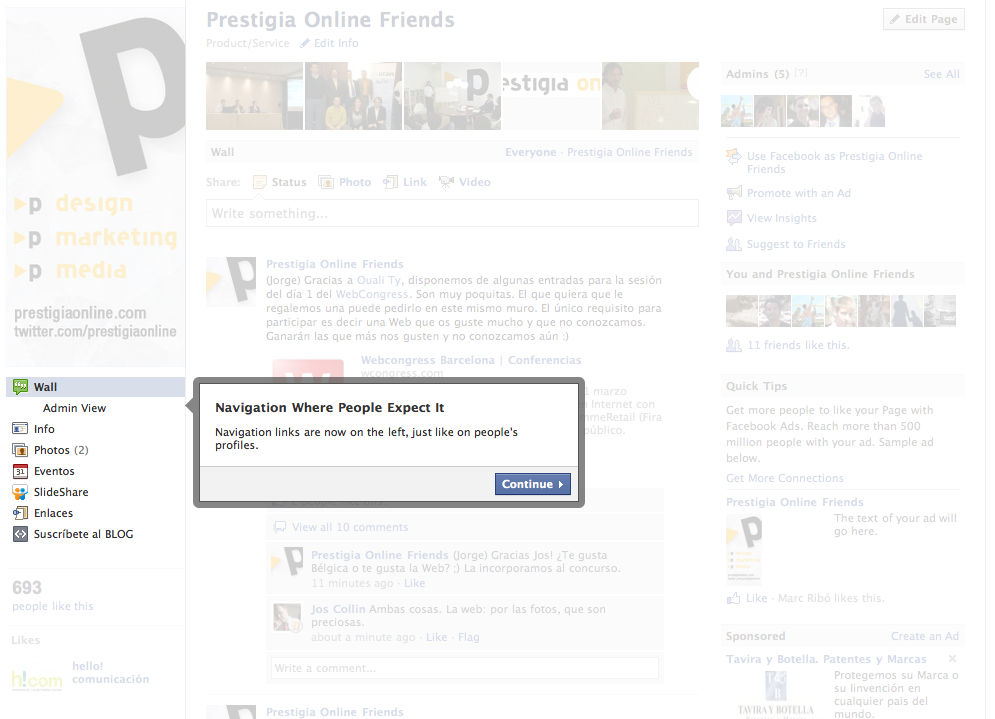
Task: Click the Ouali Ty name link
Action: [x=379, y=280]
